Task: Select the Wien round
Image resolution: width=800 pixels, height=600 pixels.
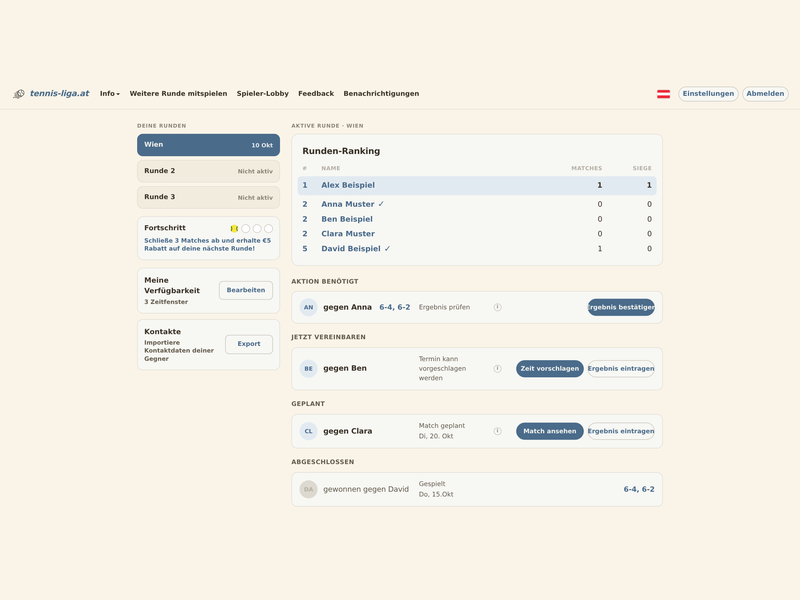Action: 208,145
